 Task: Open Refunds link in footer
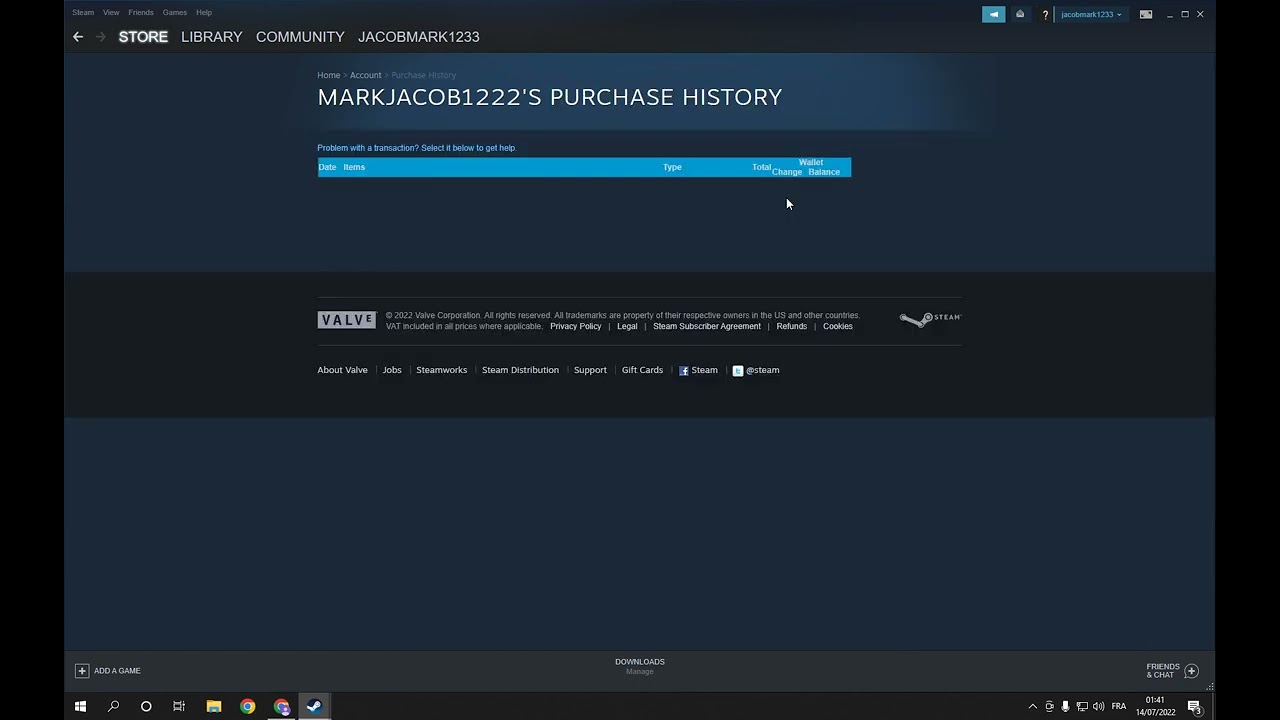(x=792, y=326)
